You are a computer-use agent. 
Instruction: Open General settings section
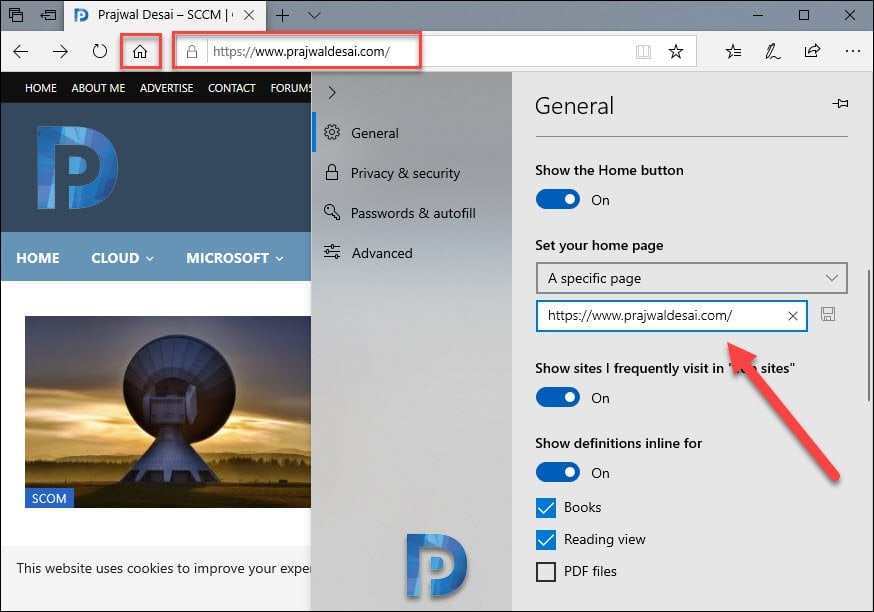tap(411, 133)
